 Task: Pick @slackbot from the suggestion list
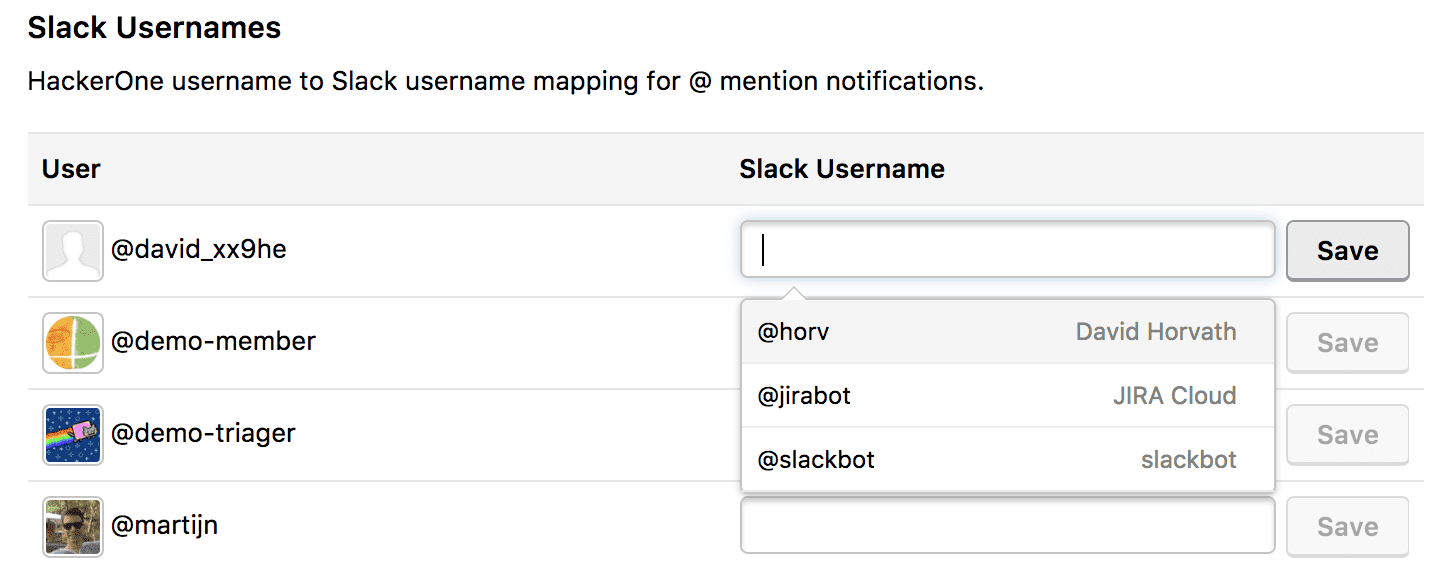click(1007, 460)
